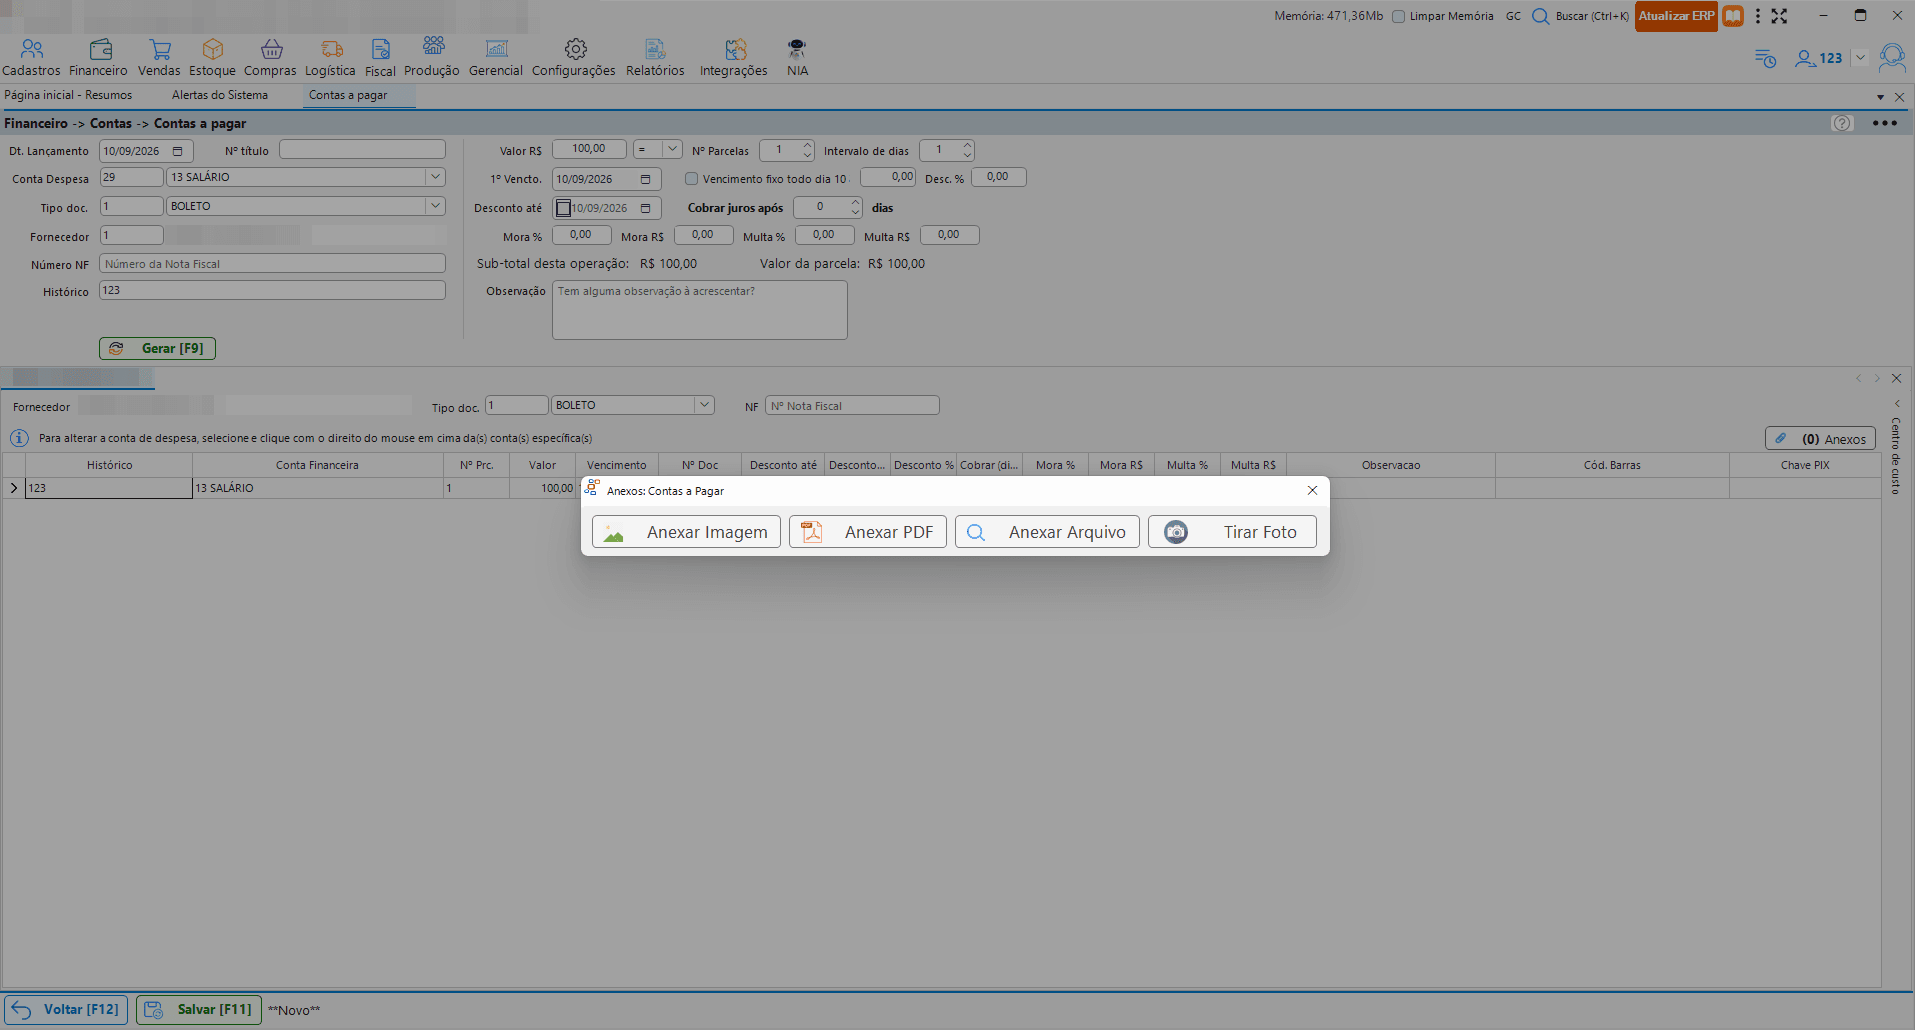1915x1030 pixels.
Task: Click Anexar Imagem button
Action: point(686,532)
